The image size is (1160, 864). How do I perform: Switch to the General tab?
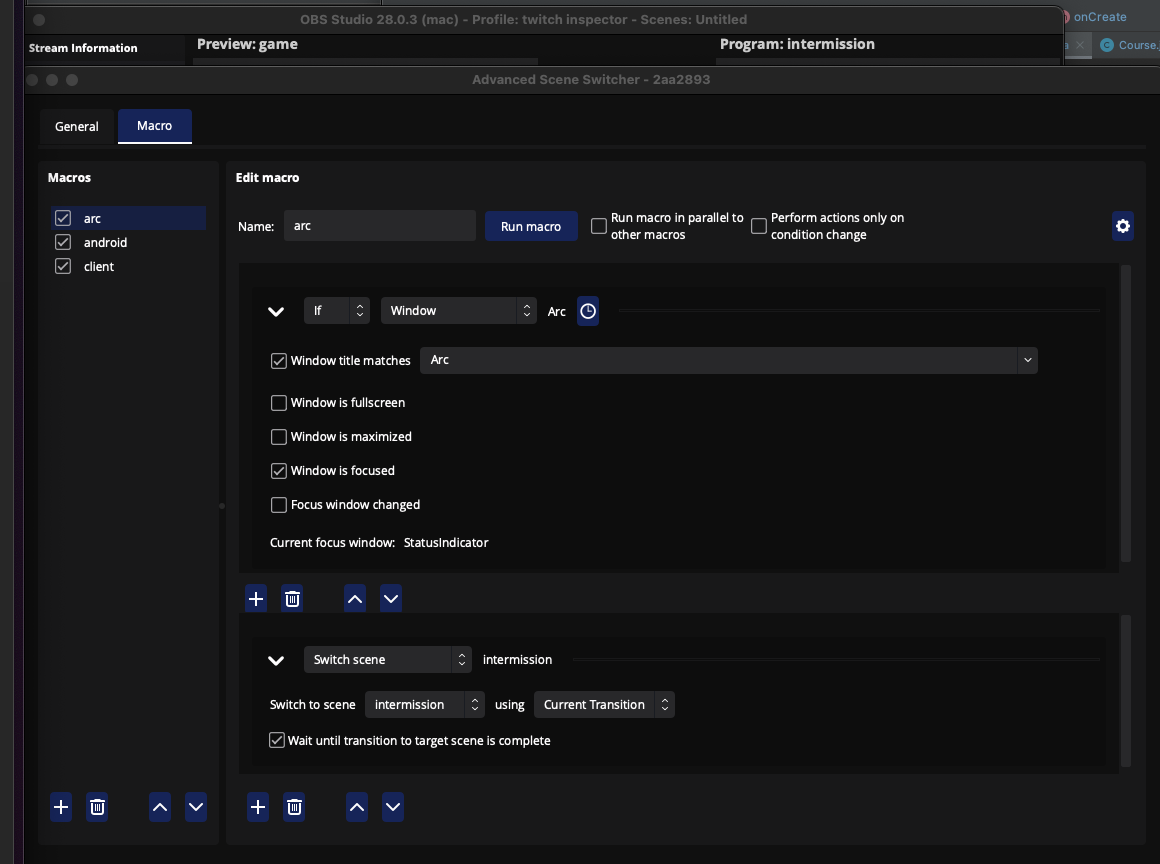click(76, 126)
